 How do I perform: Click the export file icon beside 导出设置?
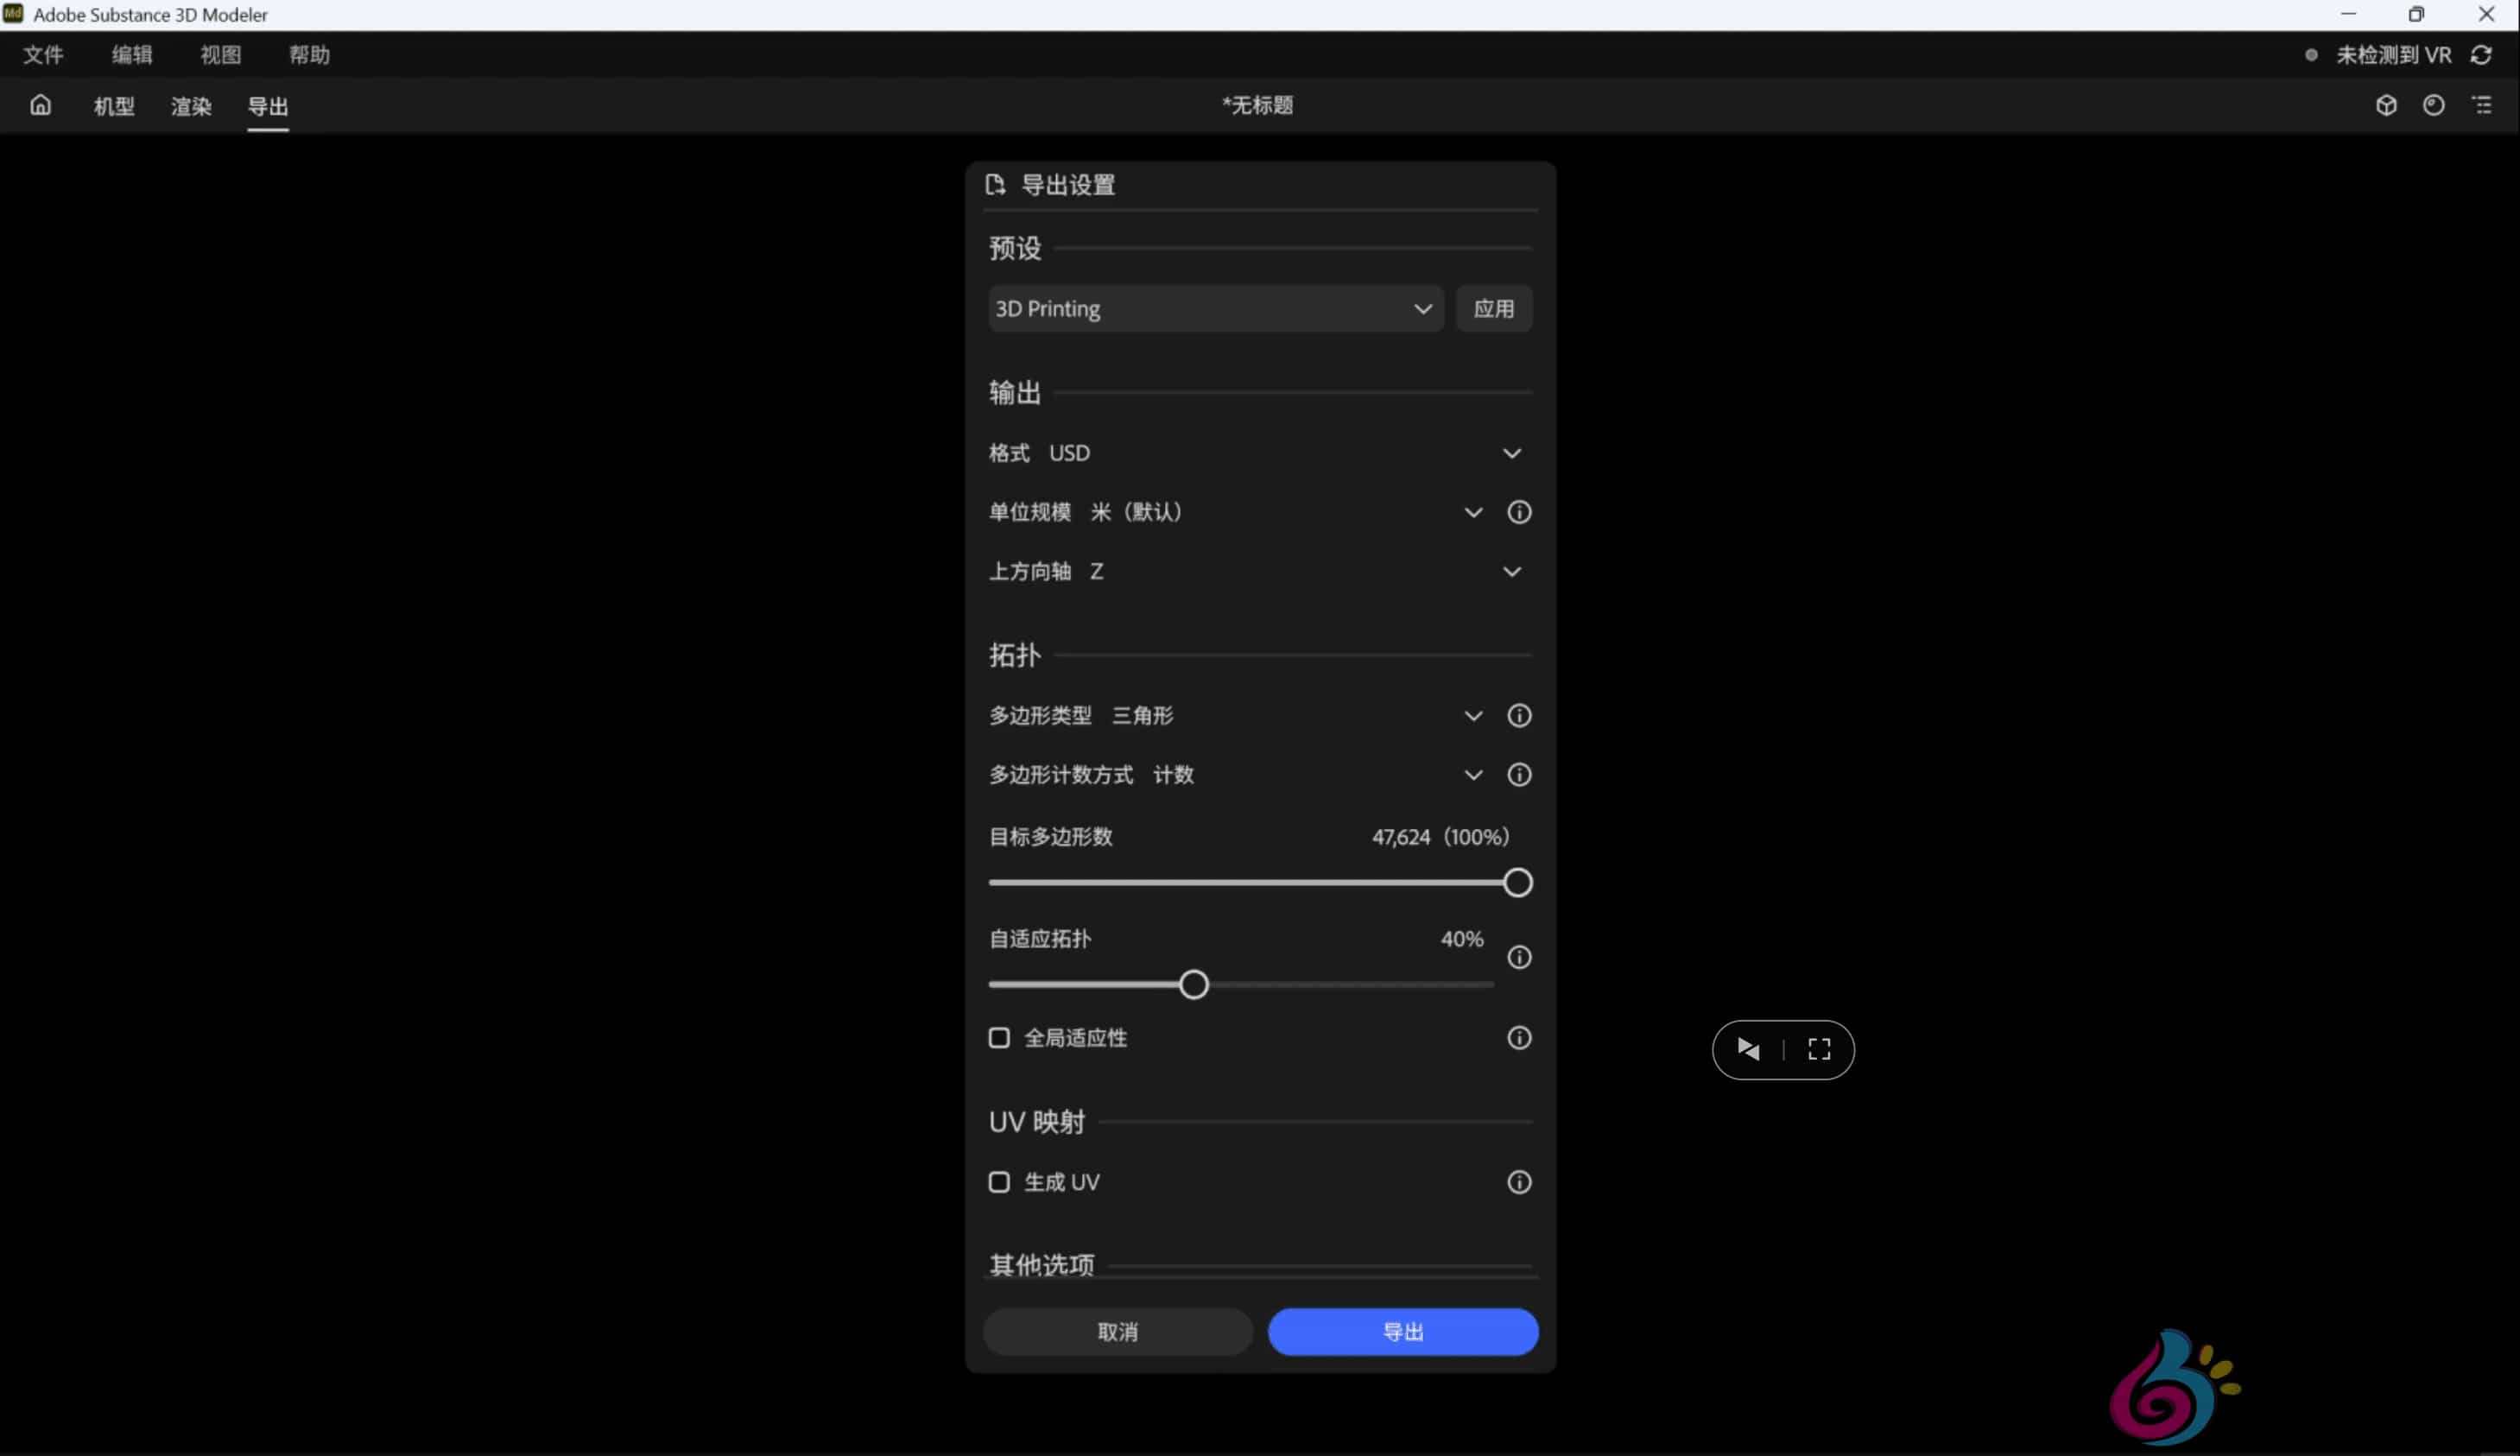(996, 184)
